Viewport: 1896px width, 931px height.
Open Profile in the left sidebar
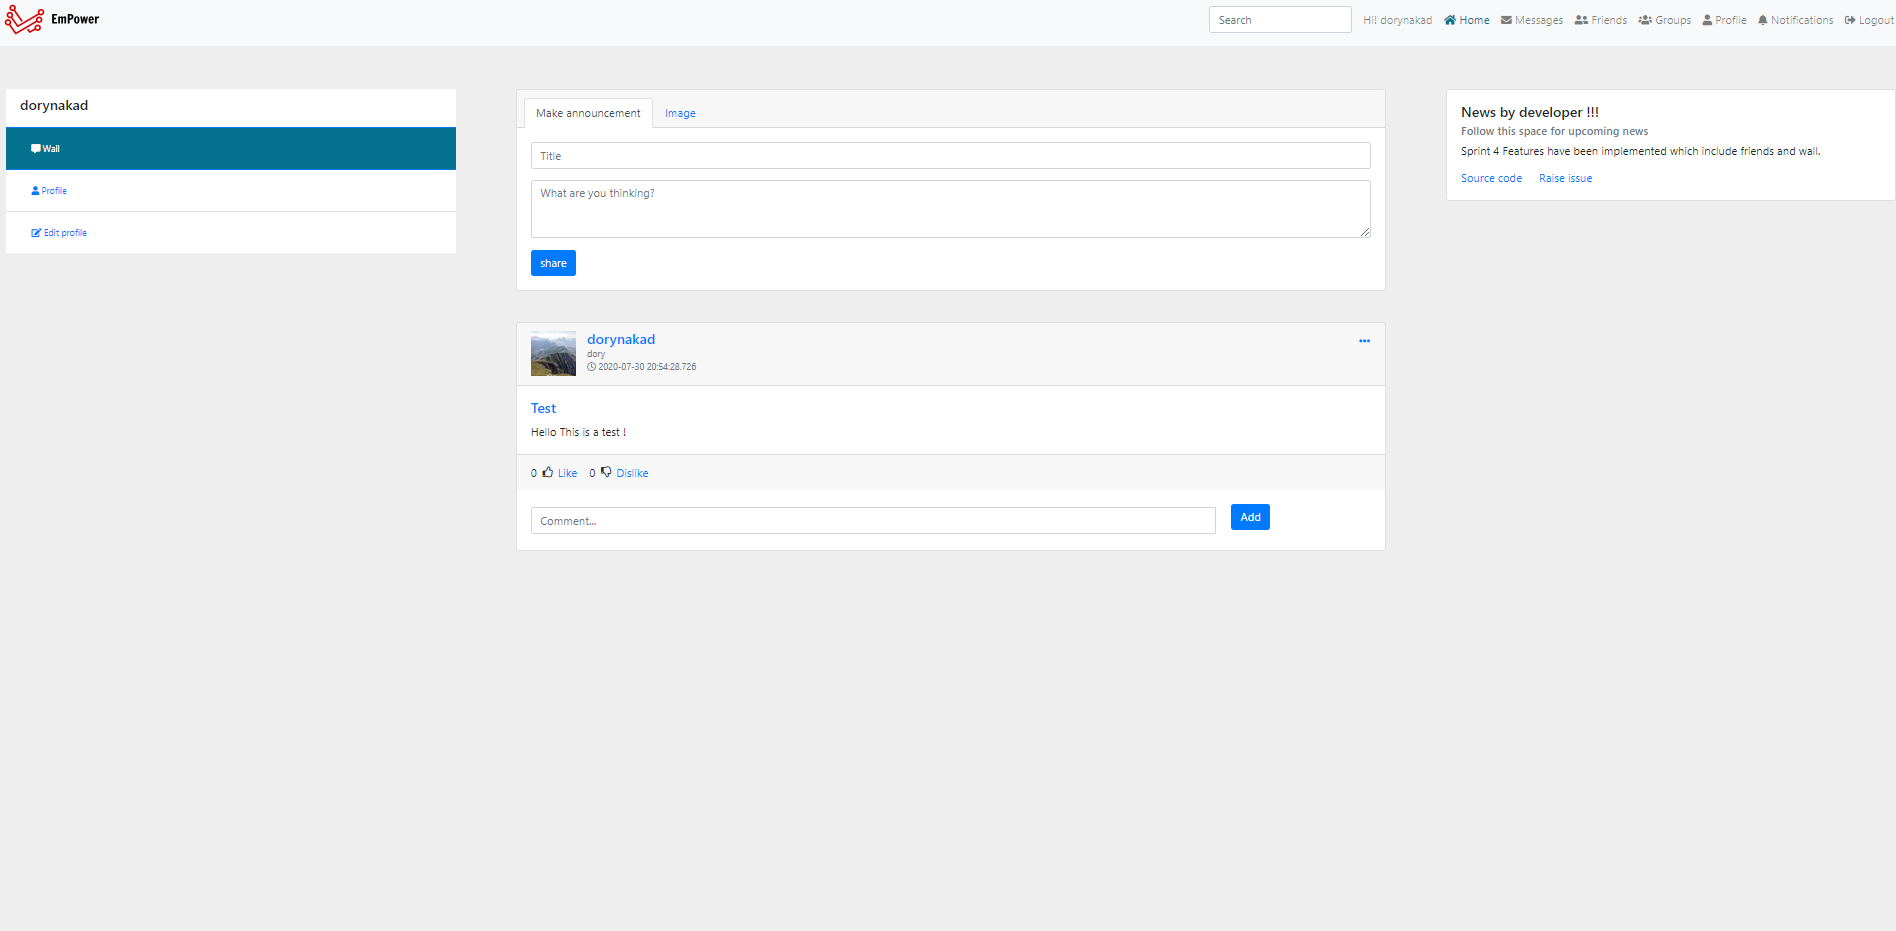[231, 190]
